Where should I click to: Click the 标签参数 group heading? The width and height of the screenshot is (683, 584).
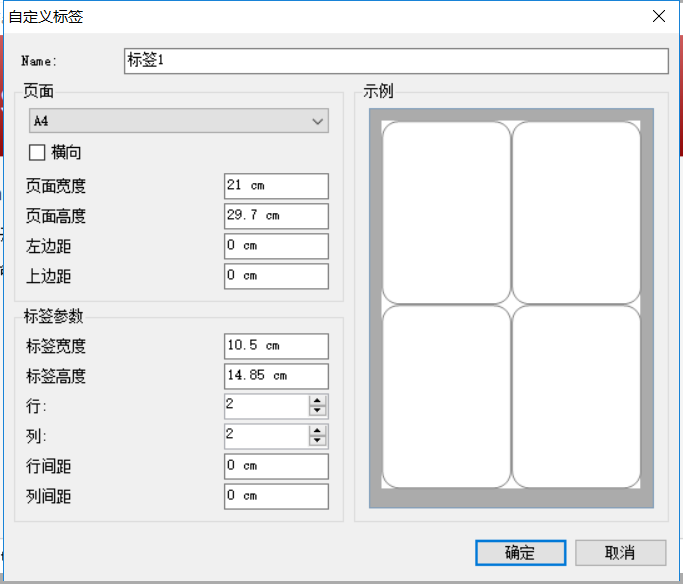coord(53,316)
